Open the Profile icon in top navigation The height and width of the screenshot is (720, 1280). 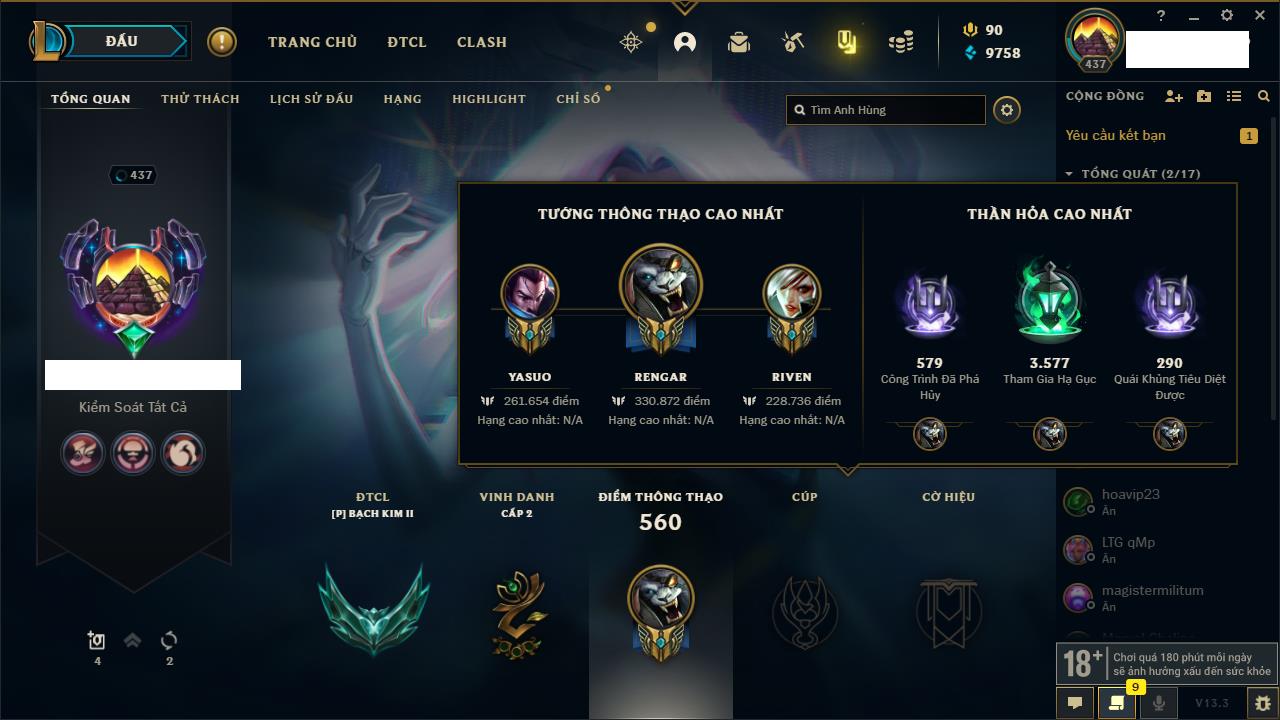(685, 42)
